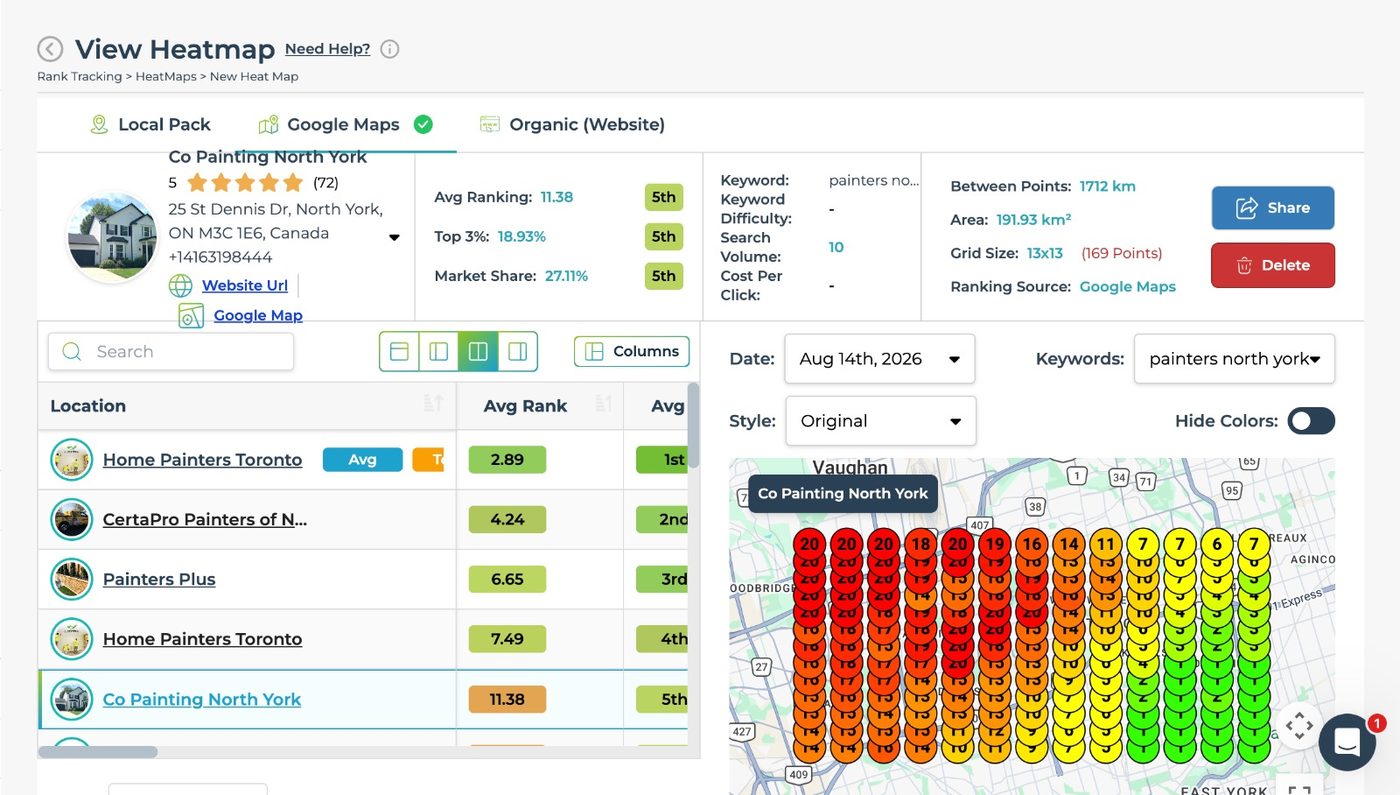
Task: Click the CertaPro Painters row avatar
Action: 72,520
